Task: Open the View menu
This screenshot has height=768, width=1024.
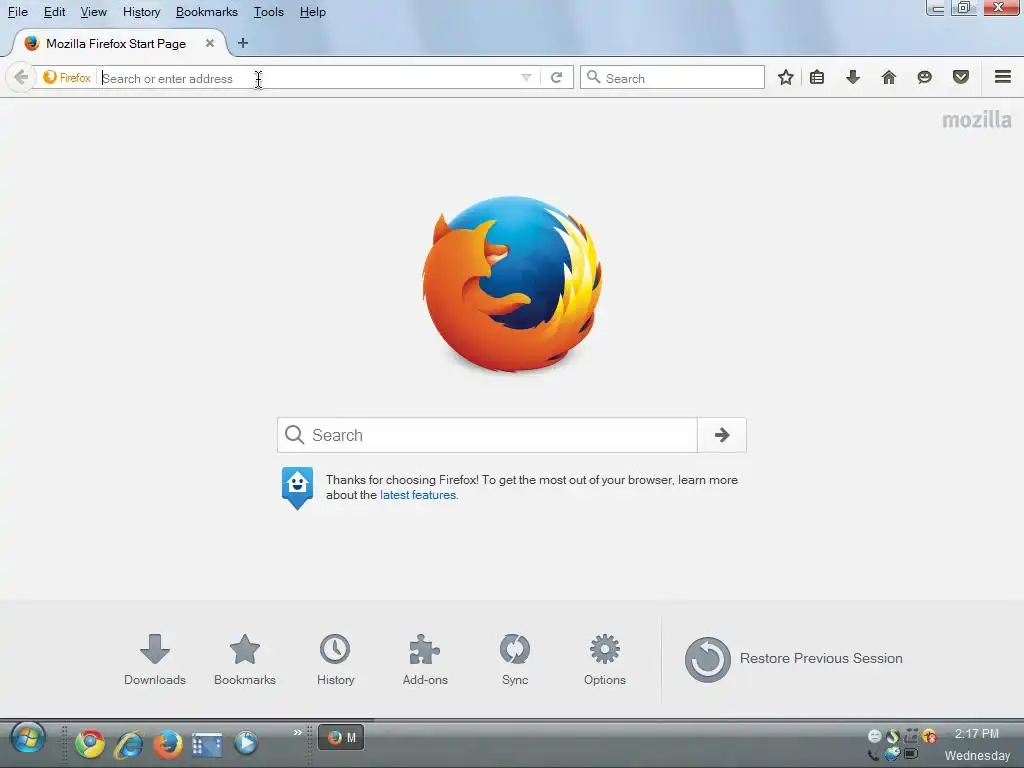Action: [93, 12]
